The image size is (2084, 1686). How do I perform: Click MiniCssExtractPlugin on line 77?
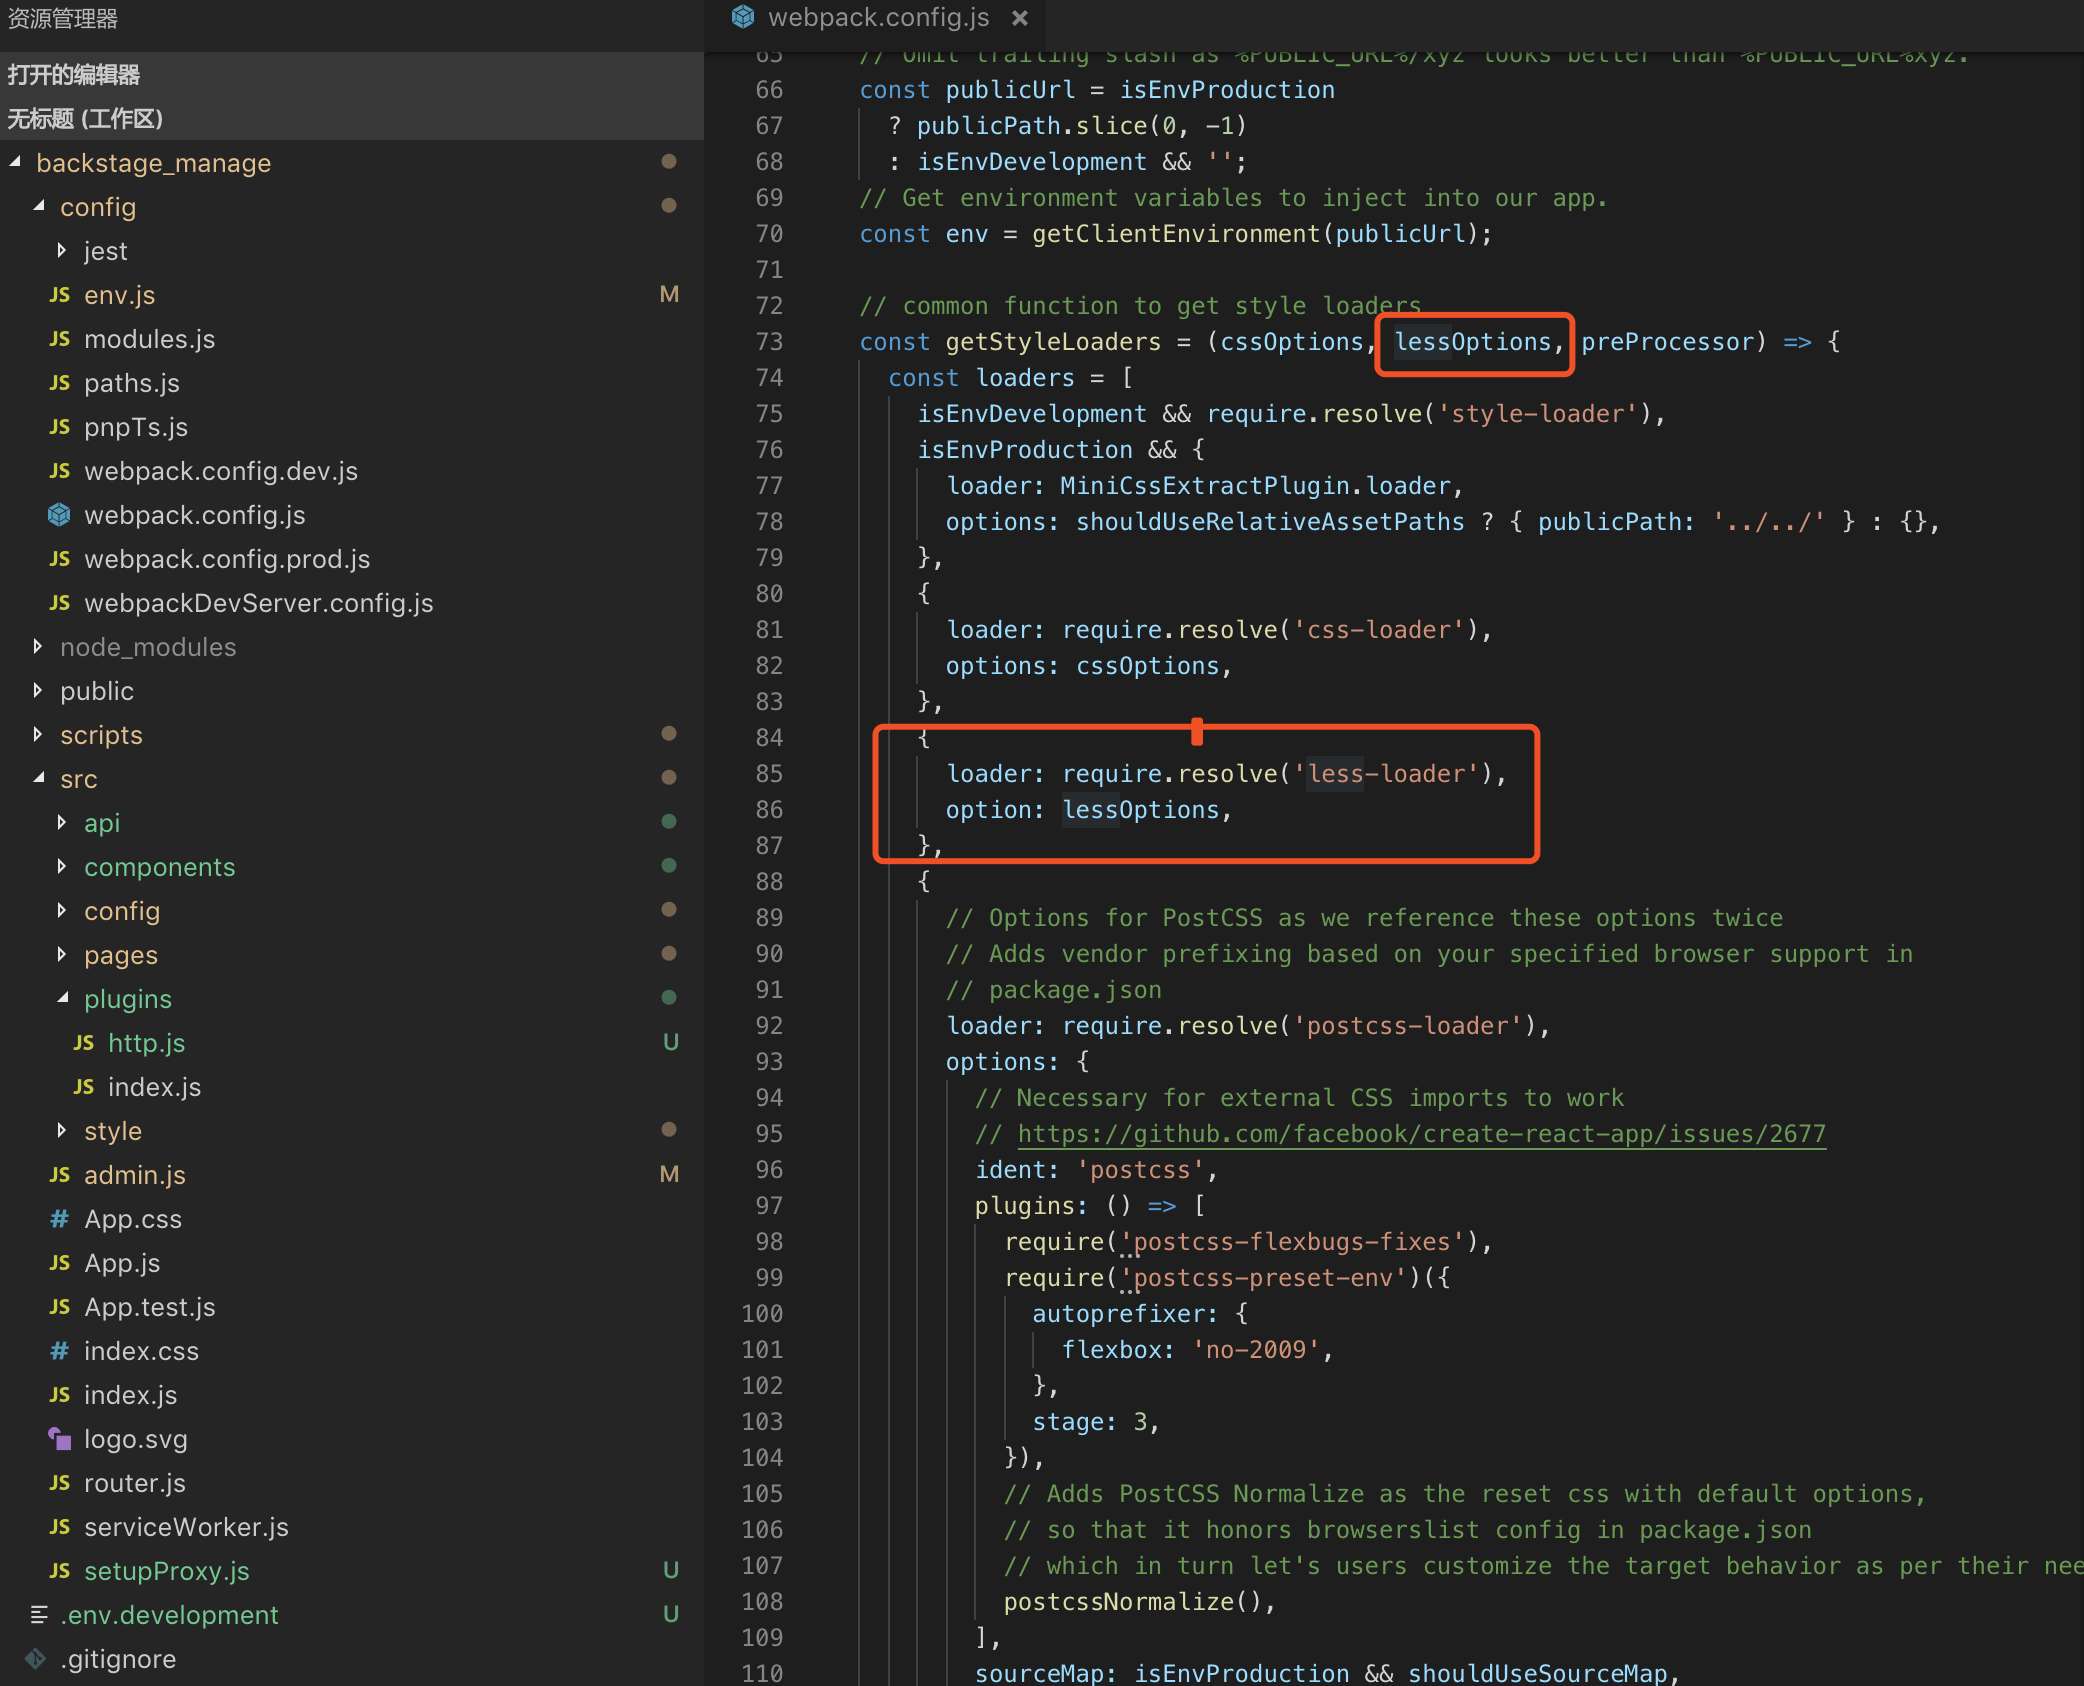1205,486
